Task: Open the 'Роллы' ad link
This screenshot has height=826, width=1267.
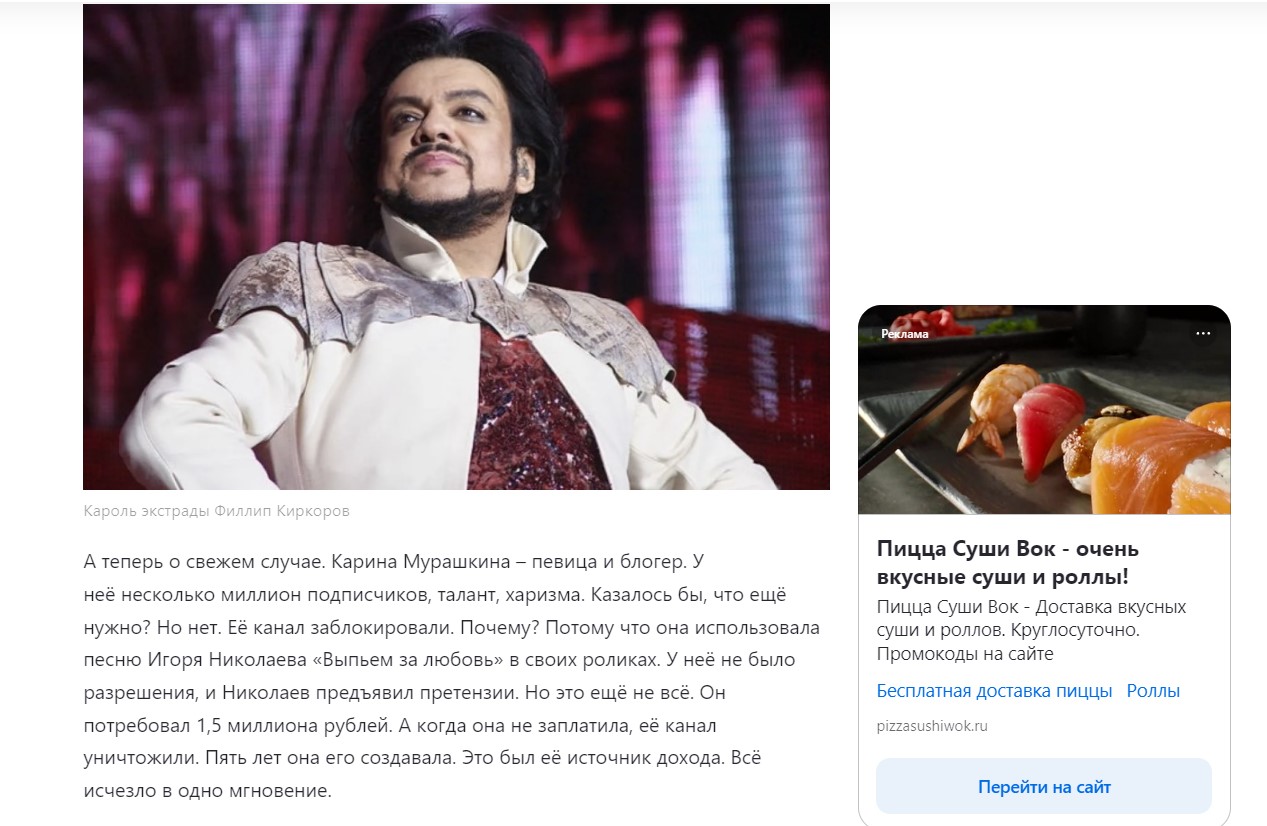Action: click(x=1153, y=691)
